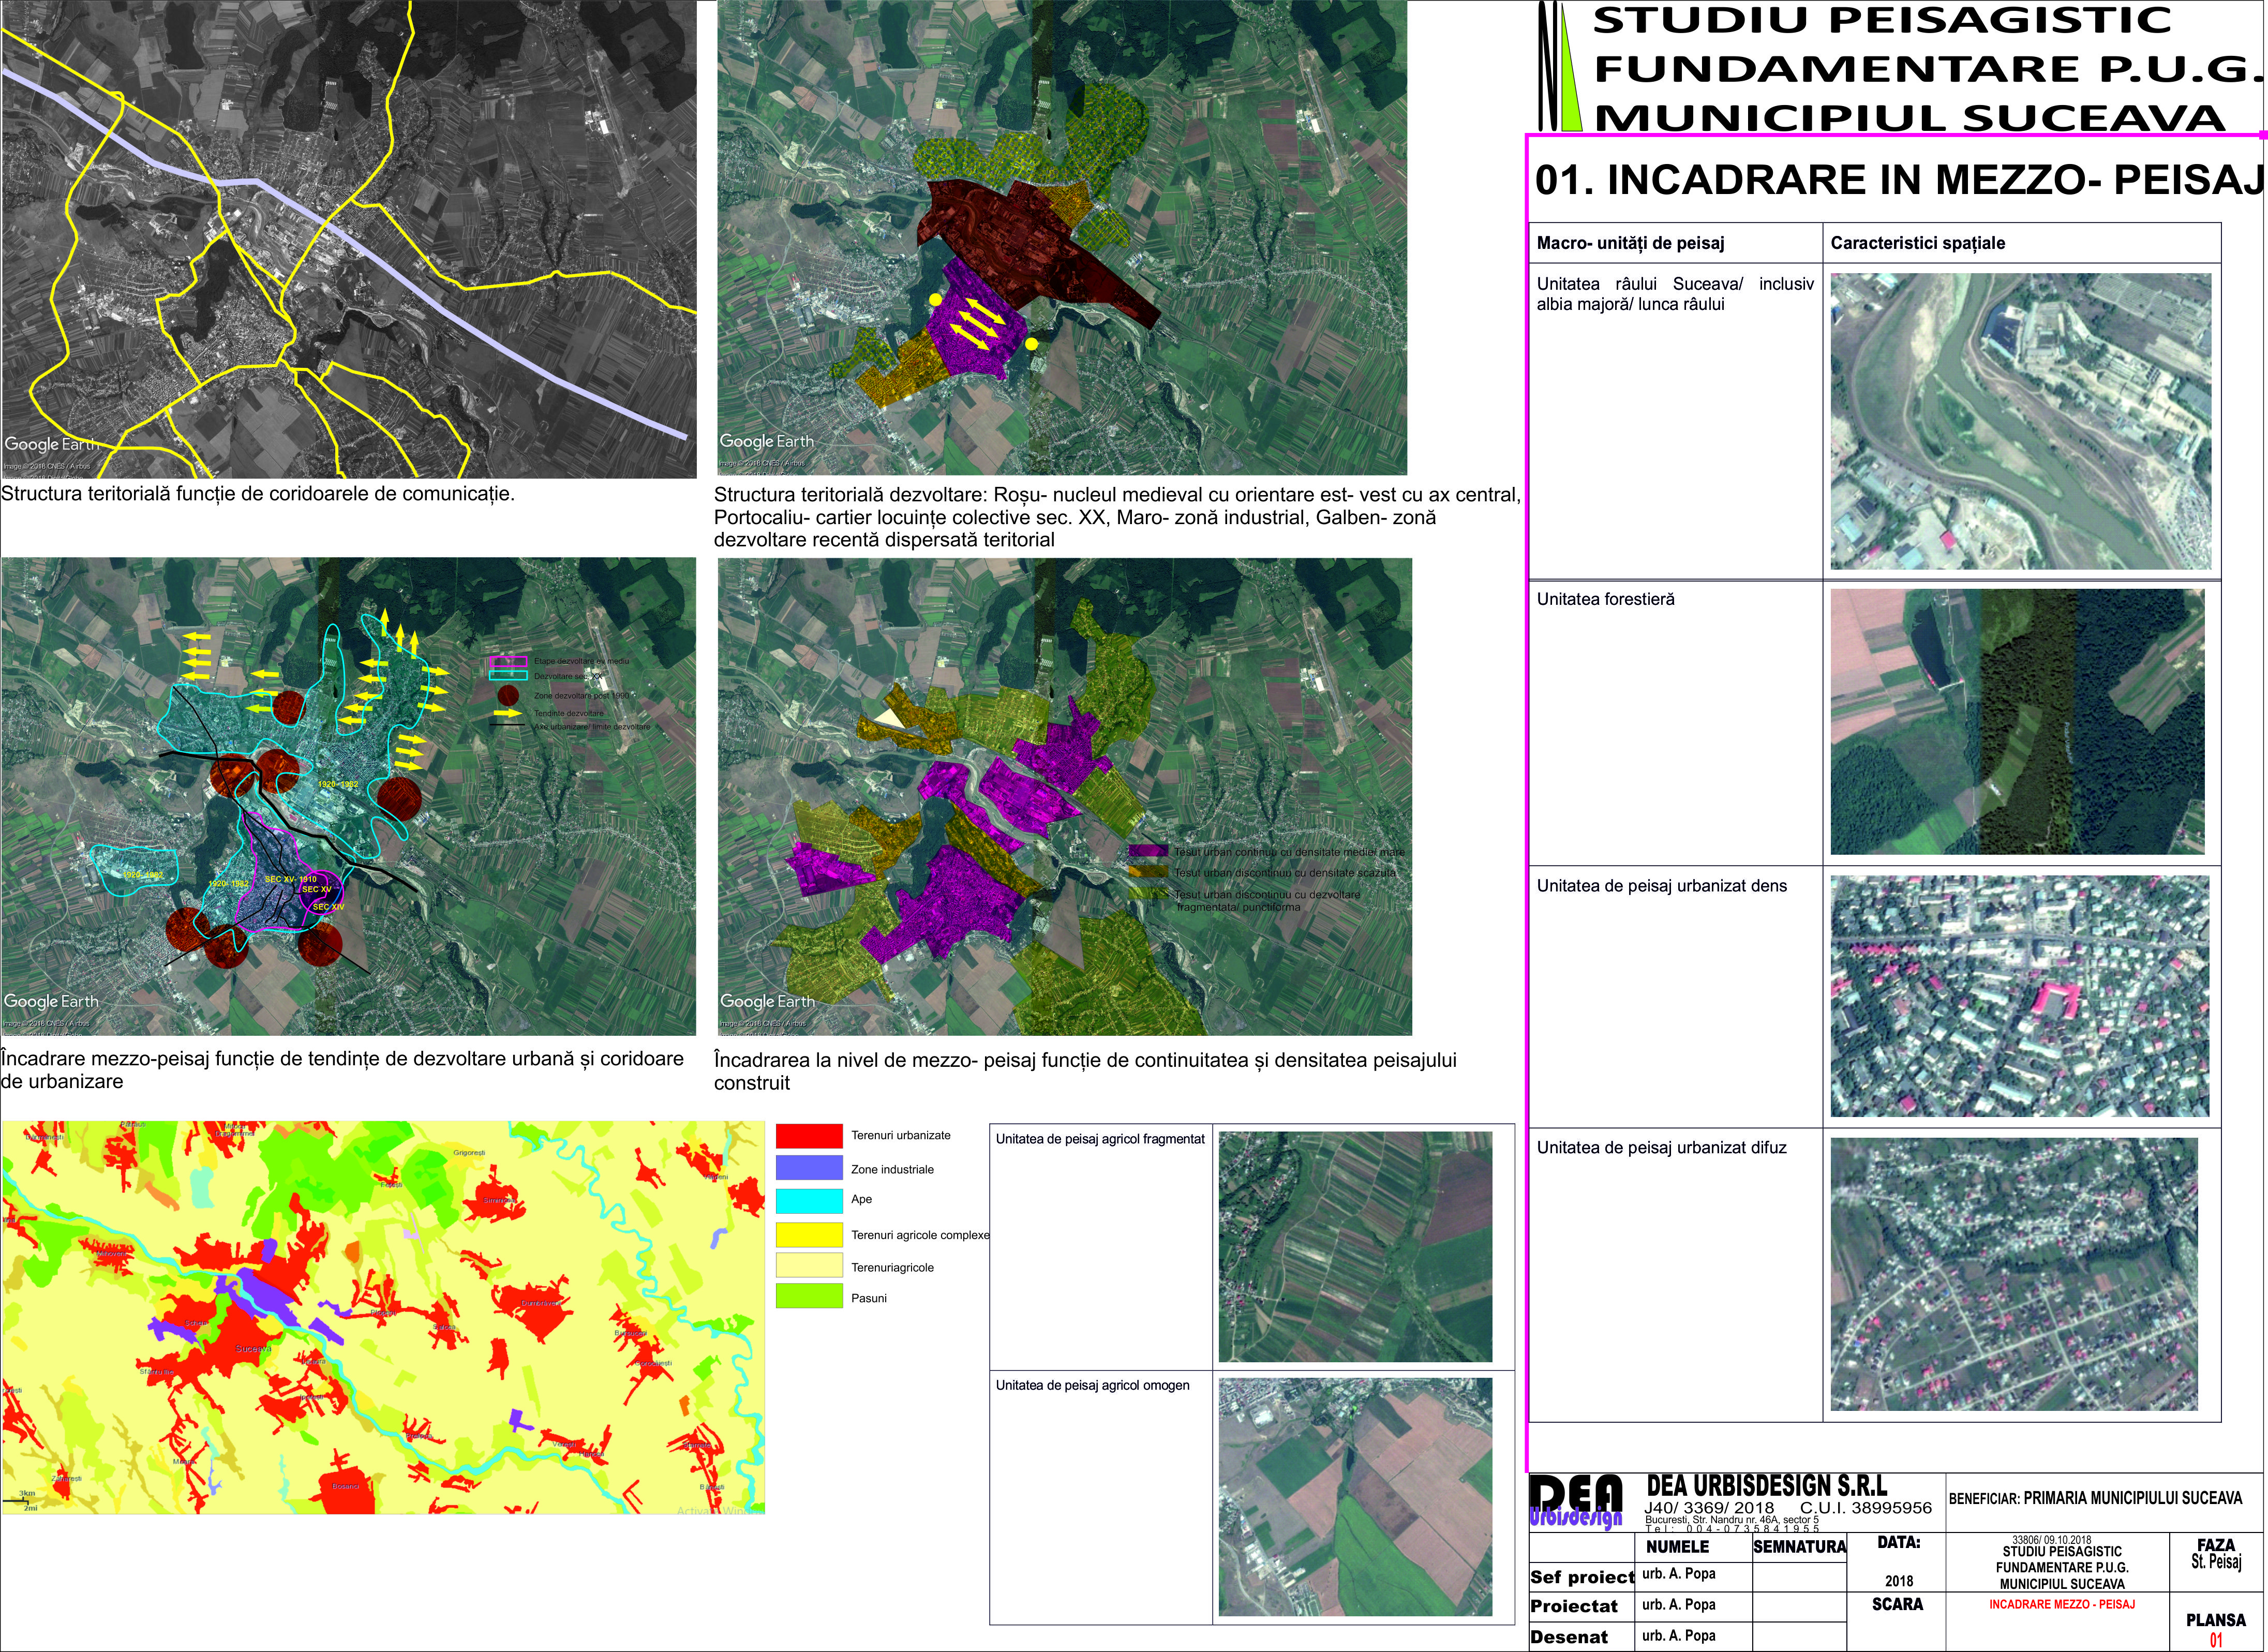Open the 'agricol omogen' aerial photo

1355,1496
